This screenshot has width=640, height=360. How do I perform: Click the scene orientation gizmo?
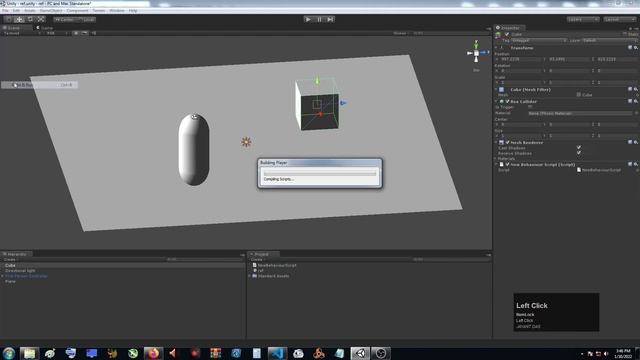pos(476,52)
